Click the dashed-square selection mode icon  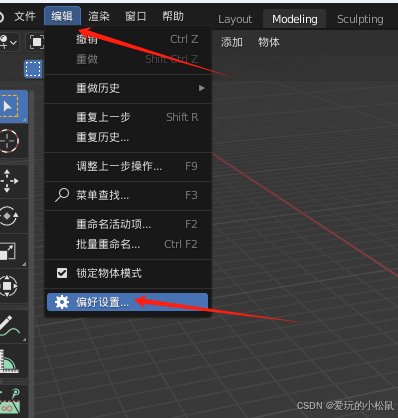coord(33,69)
